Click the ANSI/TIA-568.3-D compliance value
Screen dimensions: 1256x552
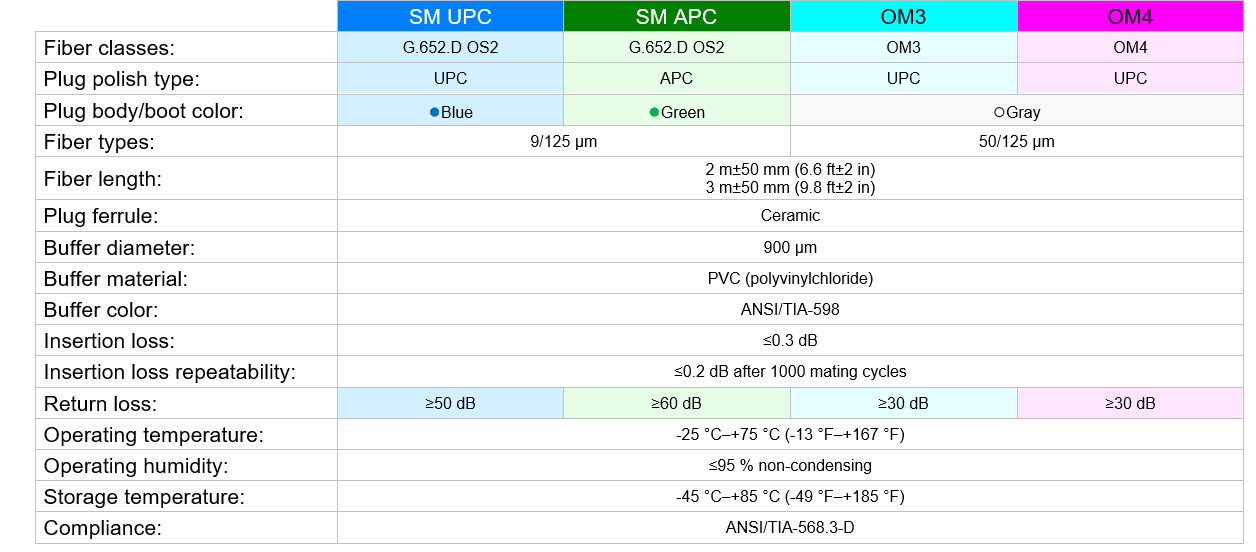[x=790, y=528]
